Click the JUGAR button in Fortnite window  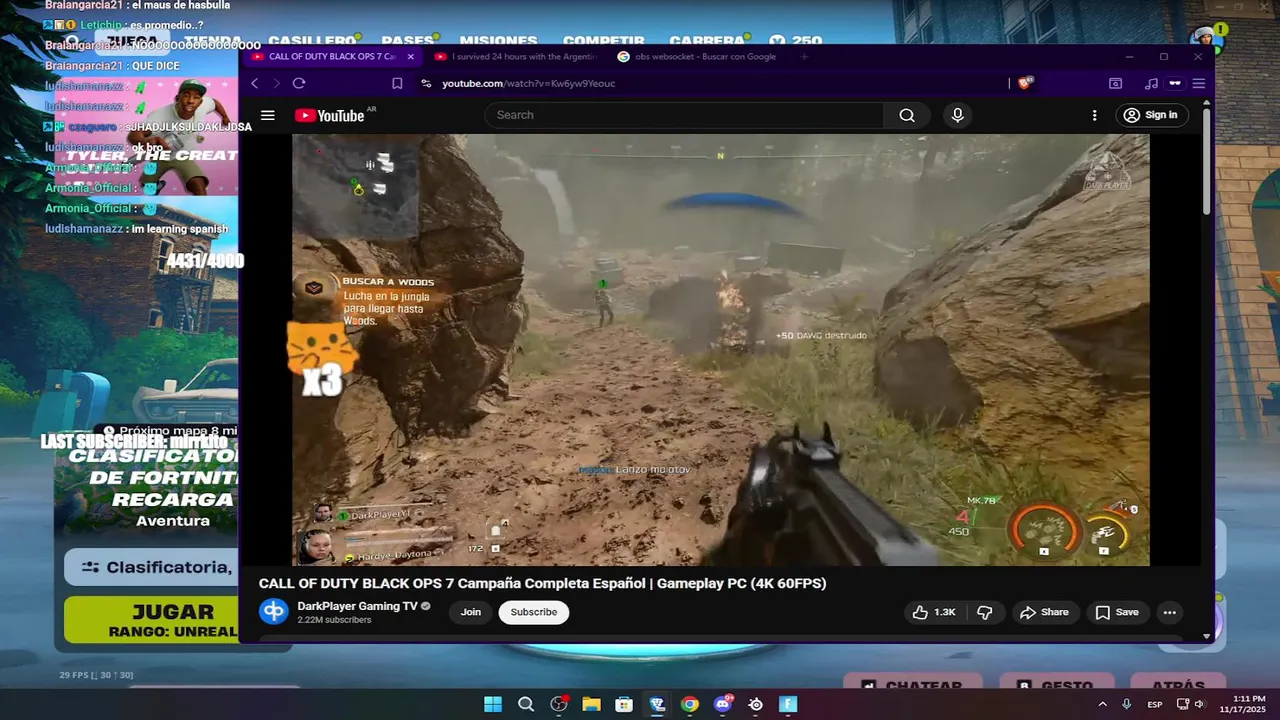(152, 619)
